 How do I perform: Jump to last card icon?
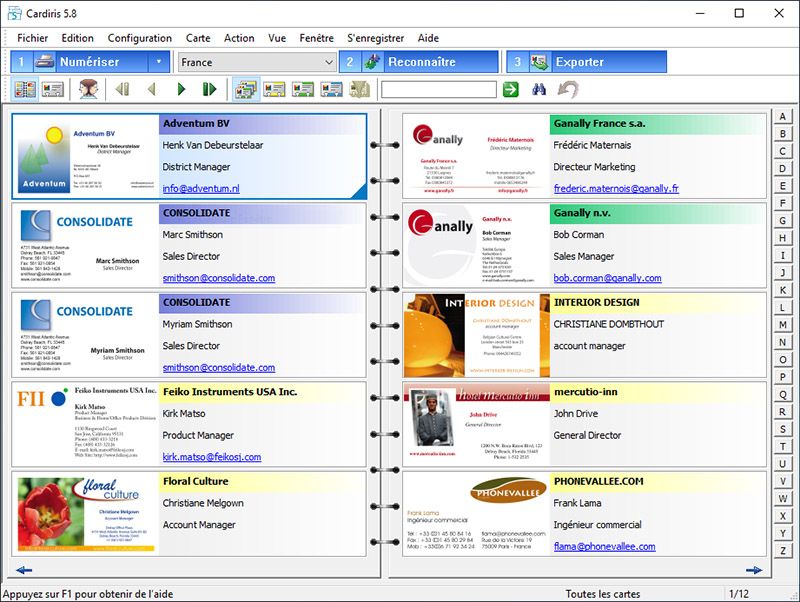coord(209,90)
